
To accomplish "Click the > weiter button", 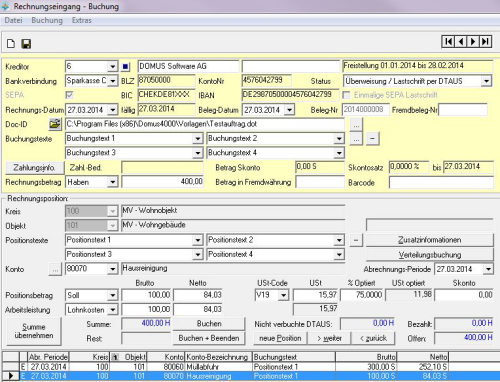I will (329, 338).
